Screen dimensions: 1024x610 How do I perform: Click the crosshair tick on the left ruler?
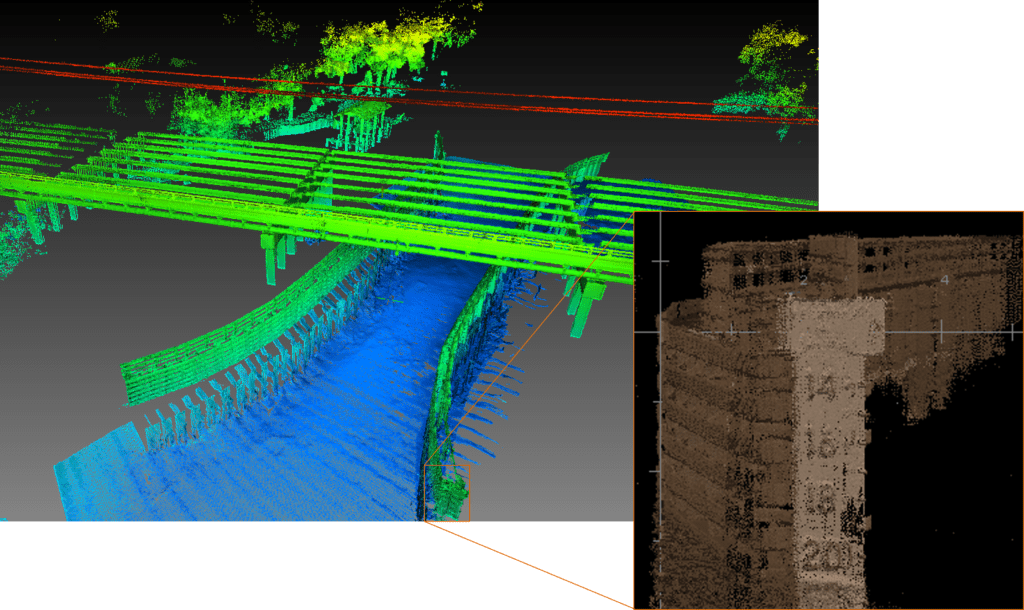659,261
